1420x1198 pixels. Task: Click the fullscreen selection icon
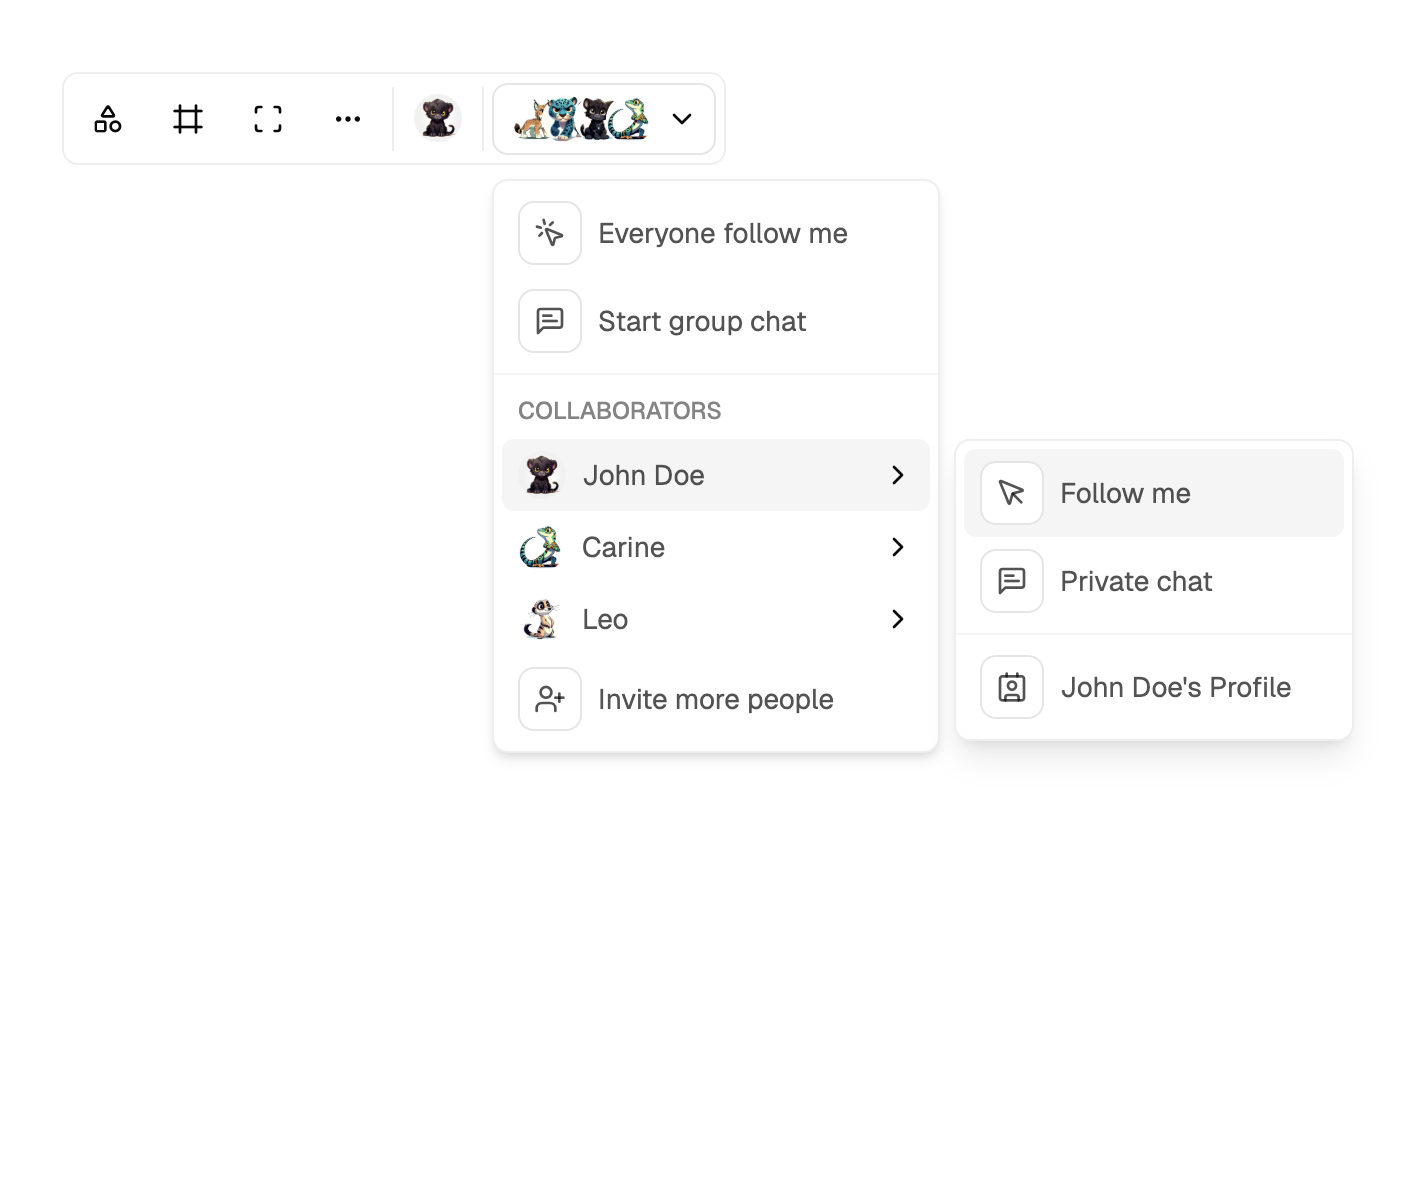pyautogui.click(x=267, y=118)
